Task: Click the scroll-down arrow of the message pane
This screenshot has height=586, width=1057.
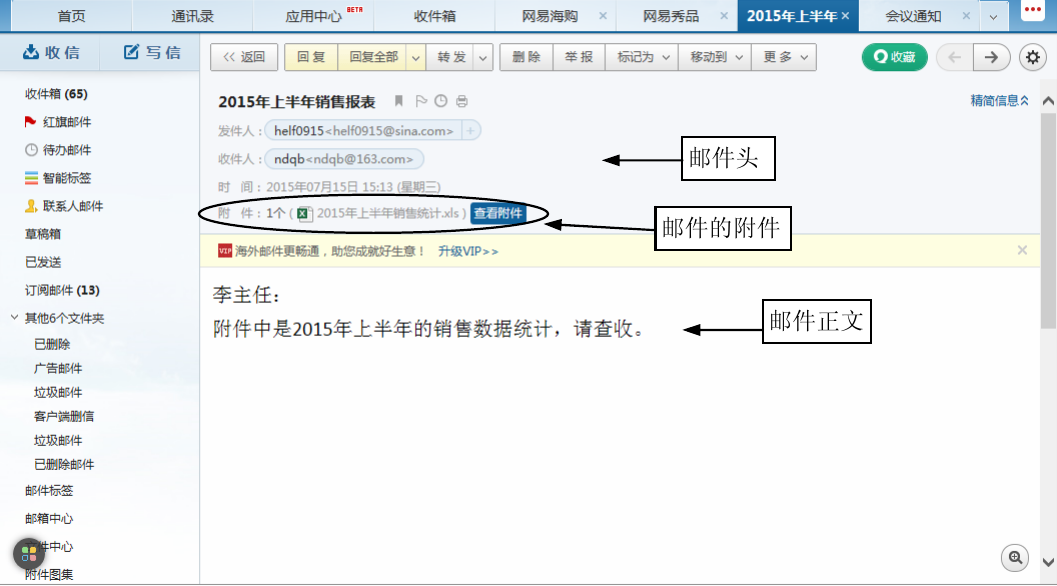Action: click(1048, 561)
